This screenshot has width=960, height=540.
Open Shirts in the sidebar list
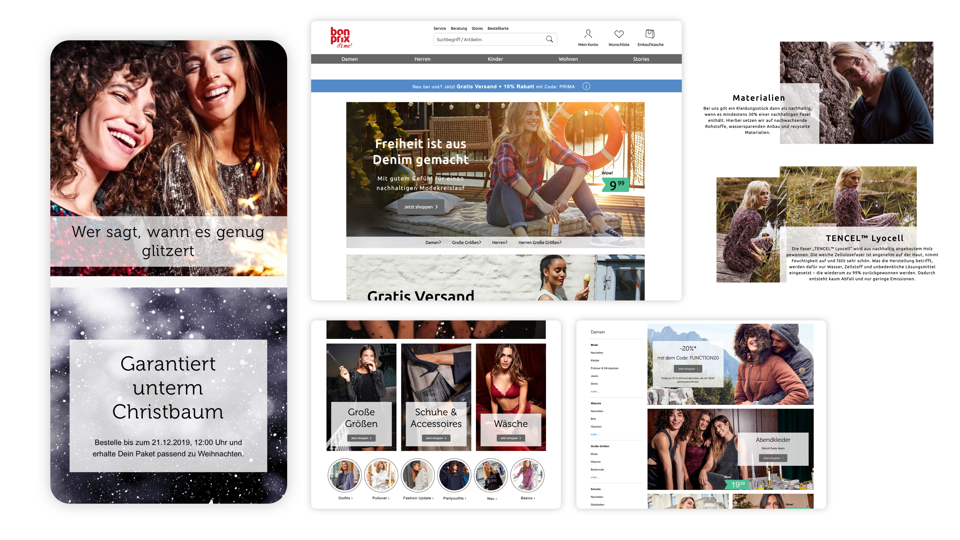[594, 383]
